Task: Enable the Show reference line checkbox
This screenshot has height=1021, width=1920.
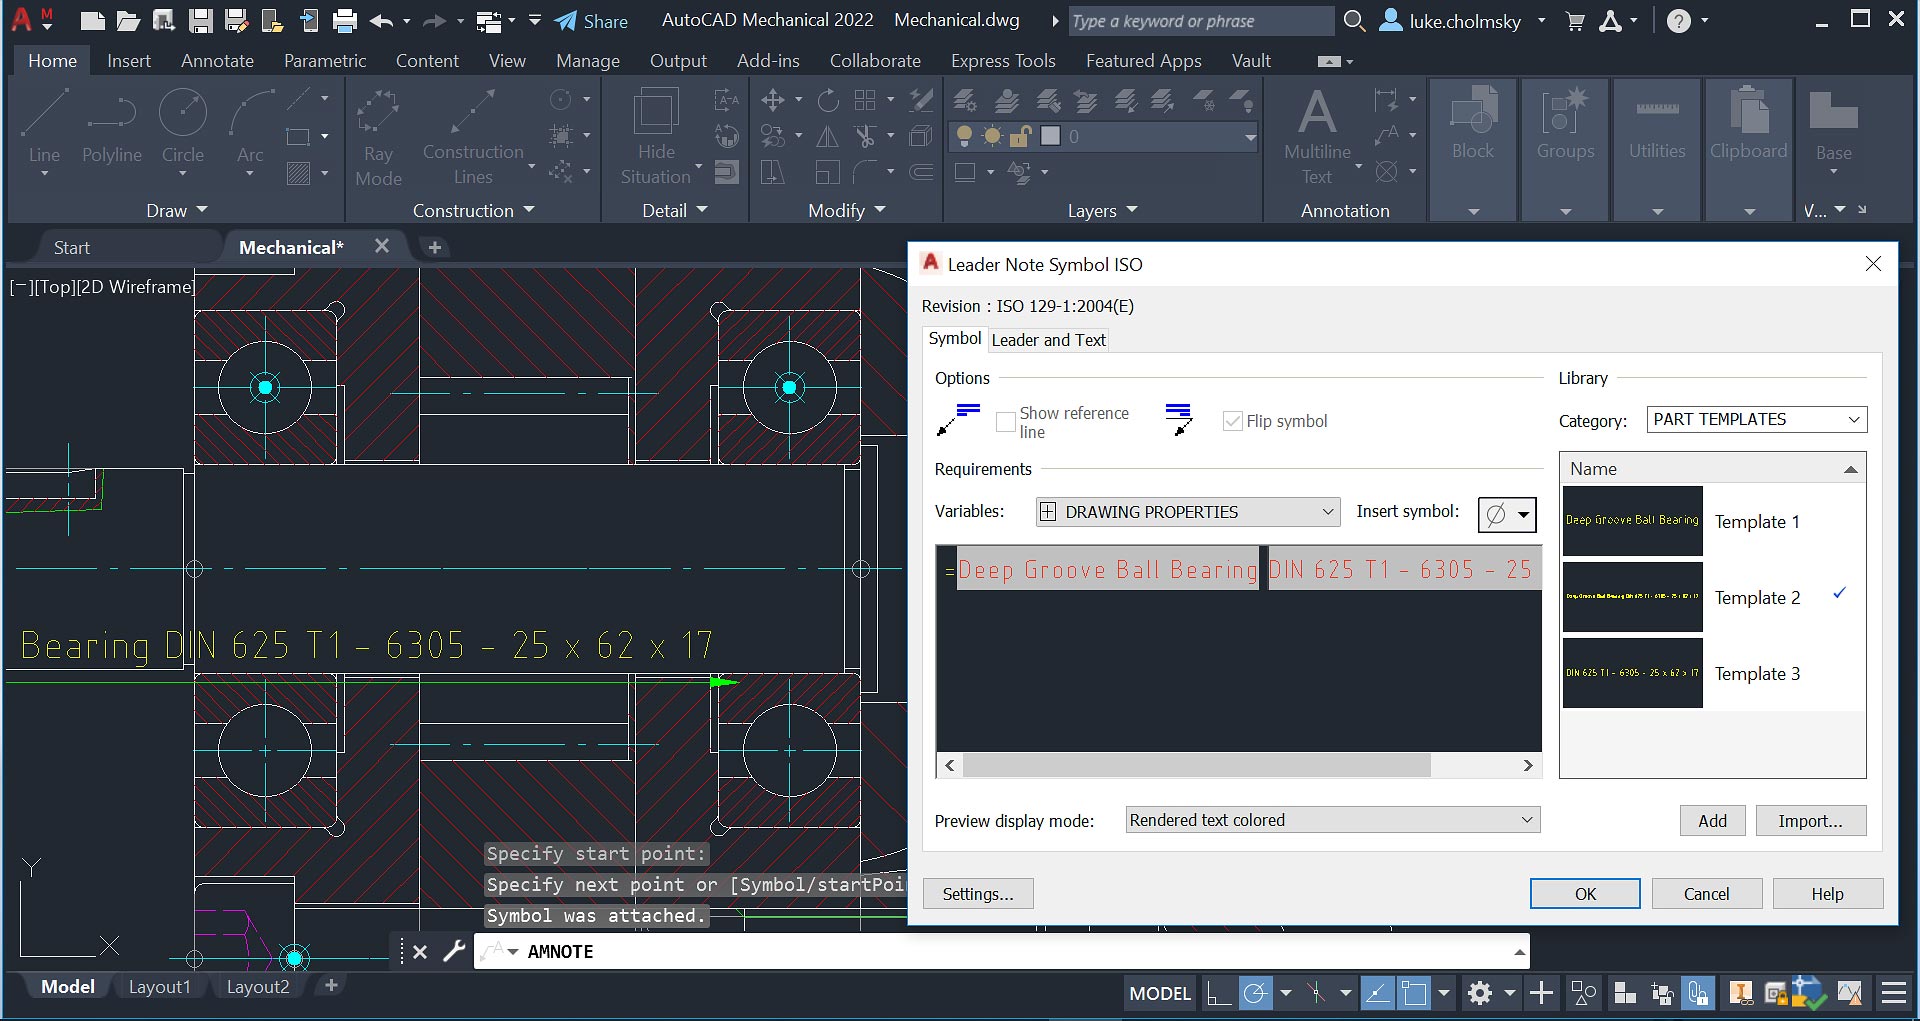Action: point(1006,422)
